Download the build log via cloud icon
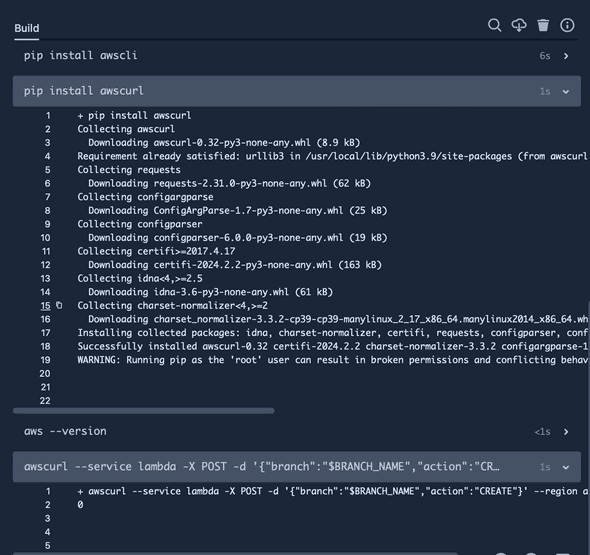This screenshot has height=555, width=590. coord(519,25)
